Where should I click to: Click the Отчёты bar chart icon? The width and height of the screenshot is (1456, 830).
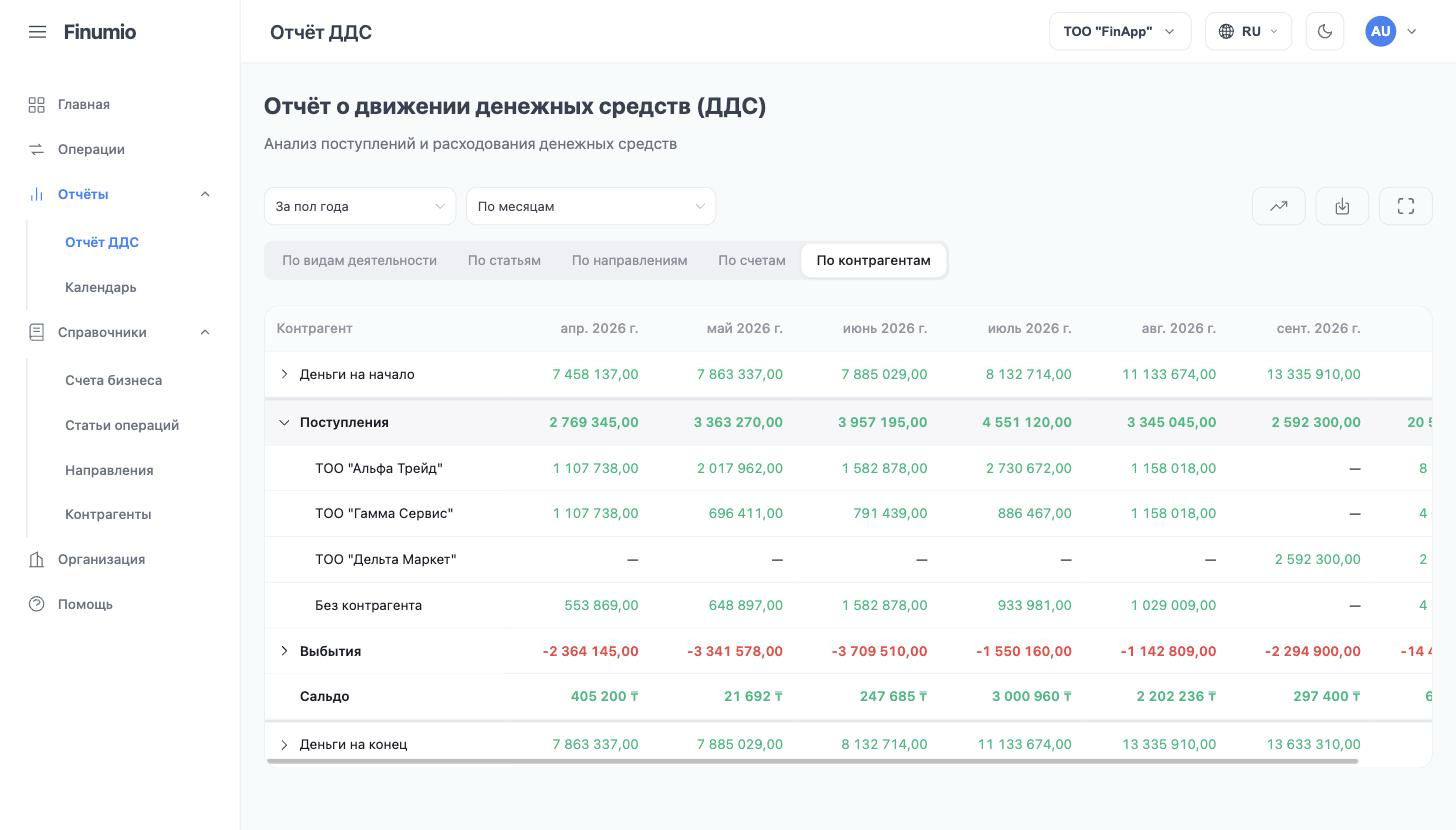click(37, 194)
